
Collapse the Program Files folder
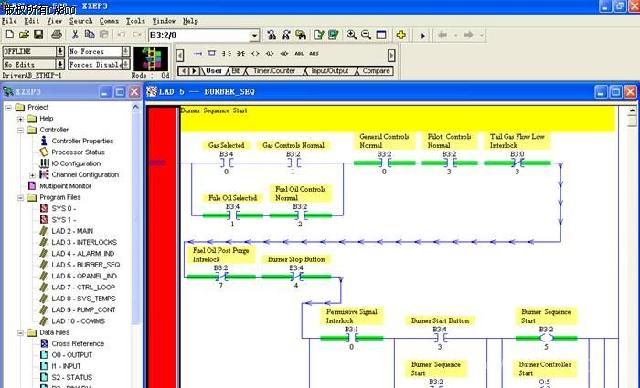click(20, 197)
